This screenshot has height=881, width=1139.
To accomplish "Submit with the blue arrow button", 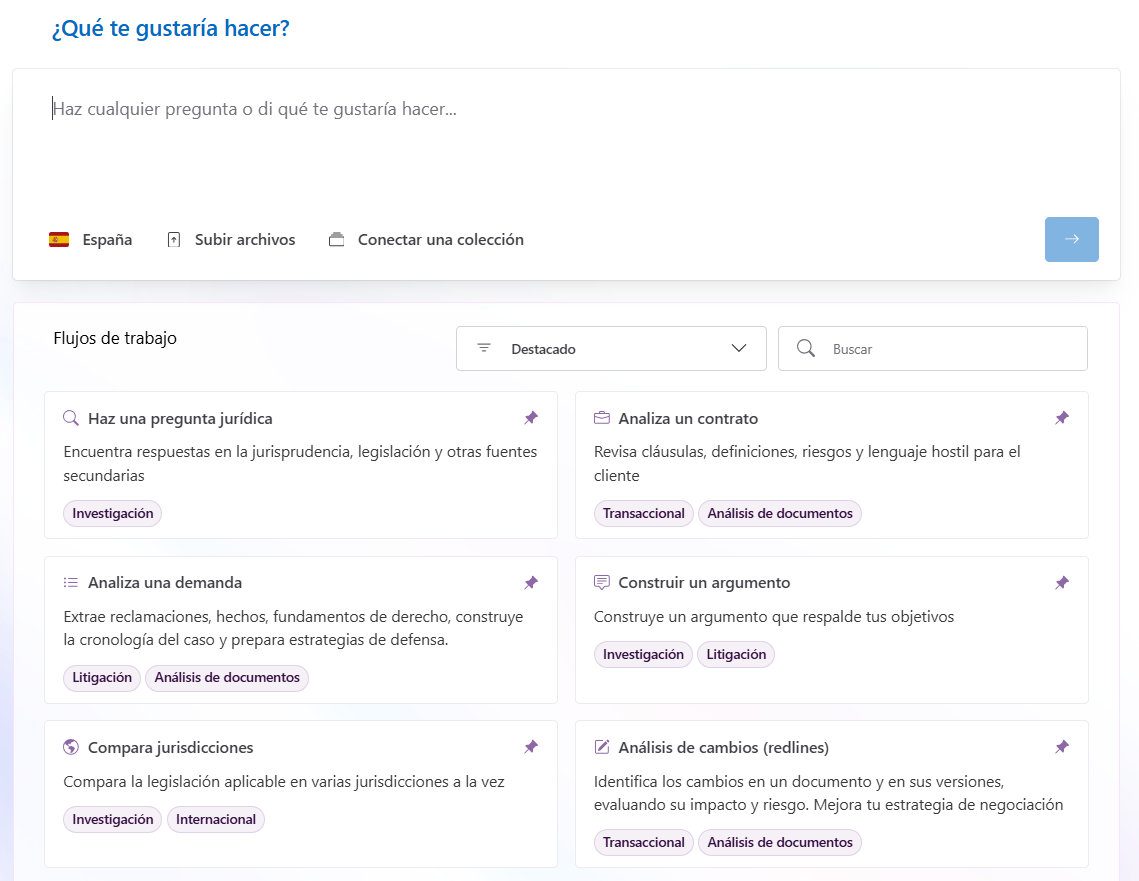I will (1071, 240).
